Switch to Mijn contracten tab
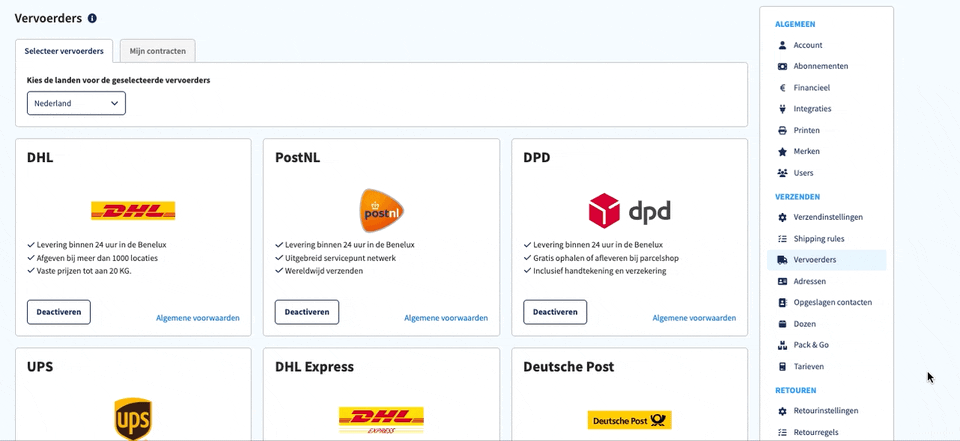Screen dimensions: 960x441 (158, 51)
